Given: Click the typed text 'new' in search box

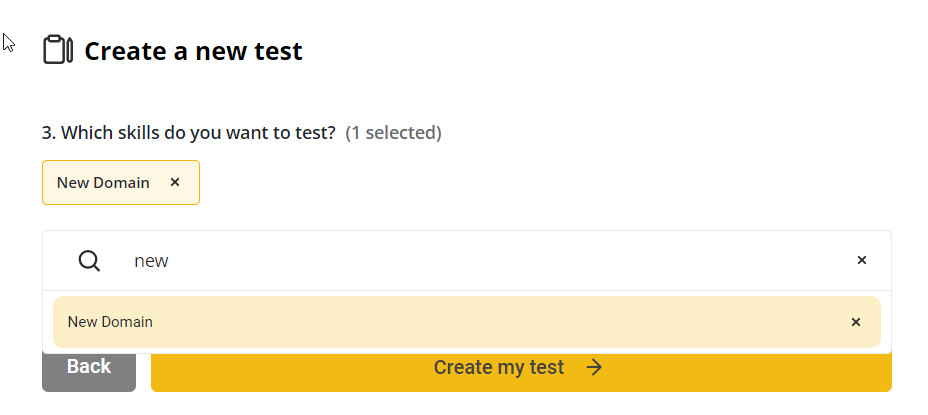Looking at the screenshot, I should tap(151, 261).
